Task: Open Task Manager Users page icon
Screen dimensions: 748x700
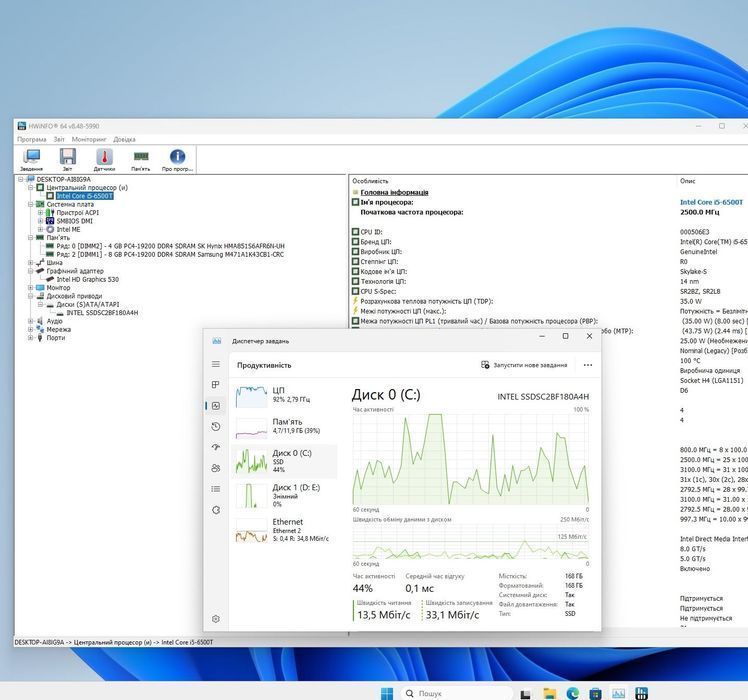Action: 216,468
